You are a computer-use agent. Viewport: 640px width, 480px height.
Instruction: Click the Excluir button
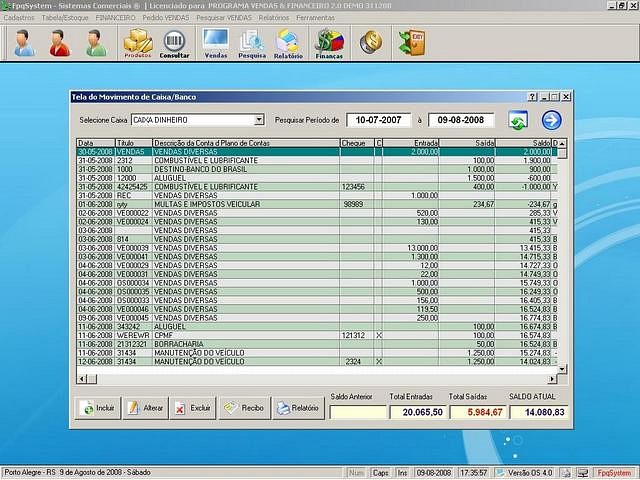tap(192, 408)
